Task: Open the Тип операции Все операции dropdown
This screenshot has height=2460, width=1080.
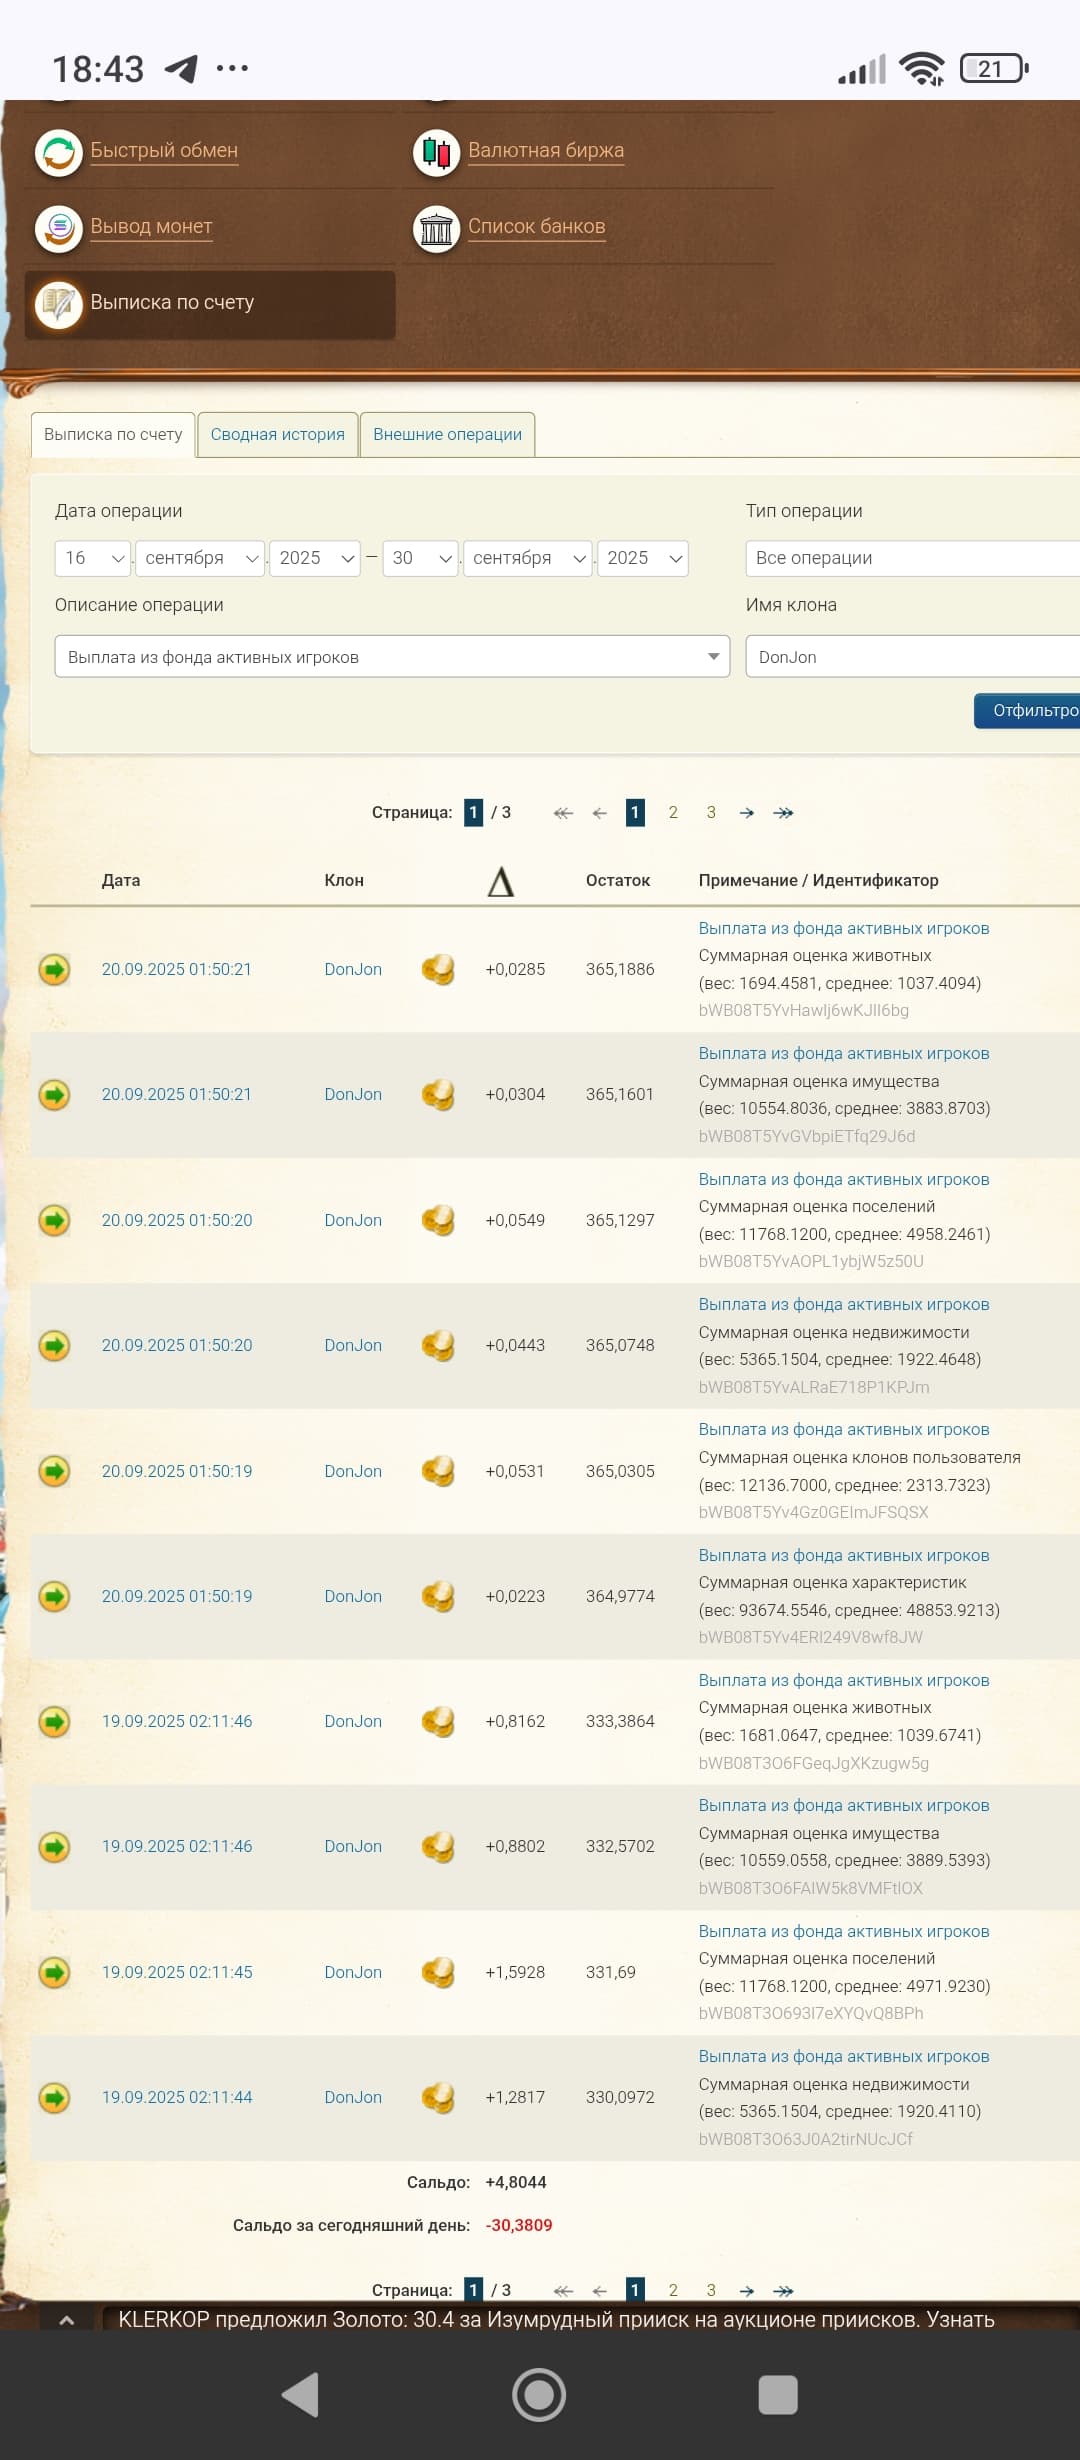Action: point(910,558)
